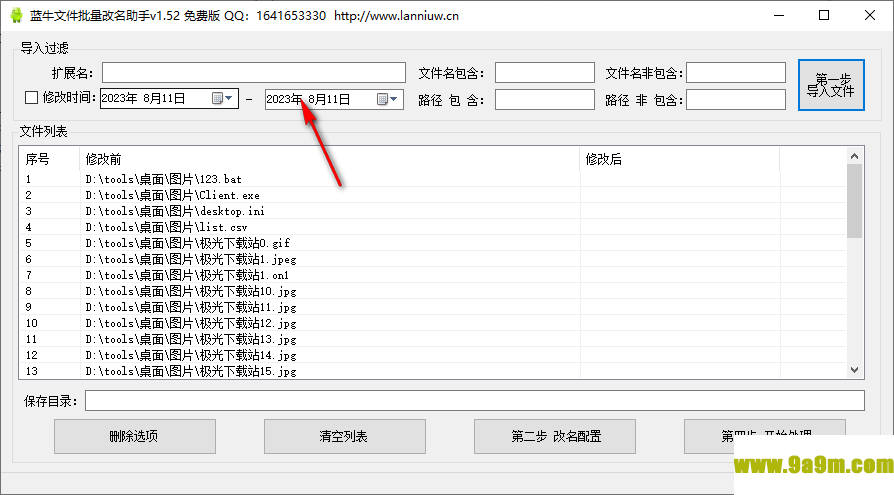This screenshot has width=894, height=495.
Task: Select the list.csv file row
Action: [432, 227]
